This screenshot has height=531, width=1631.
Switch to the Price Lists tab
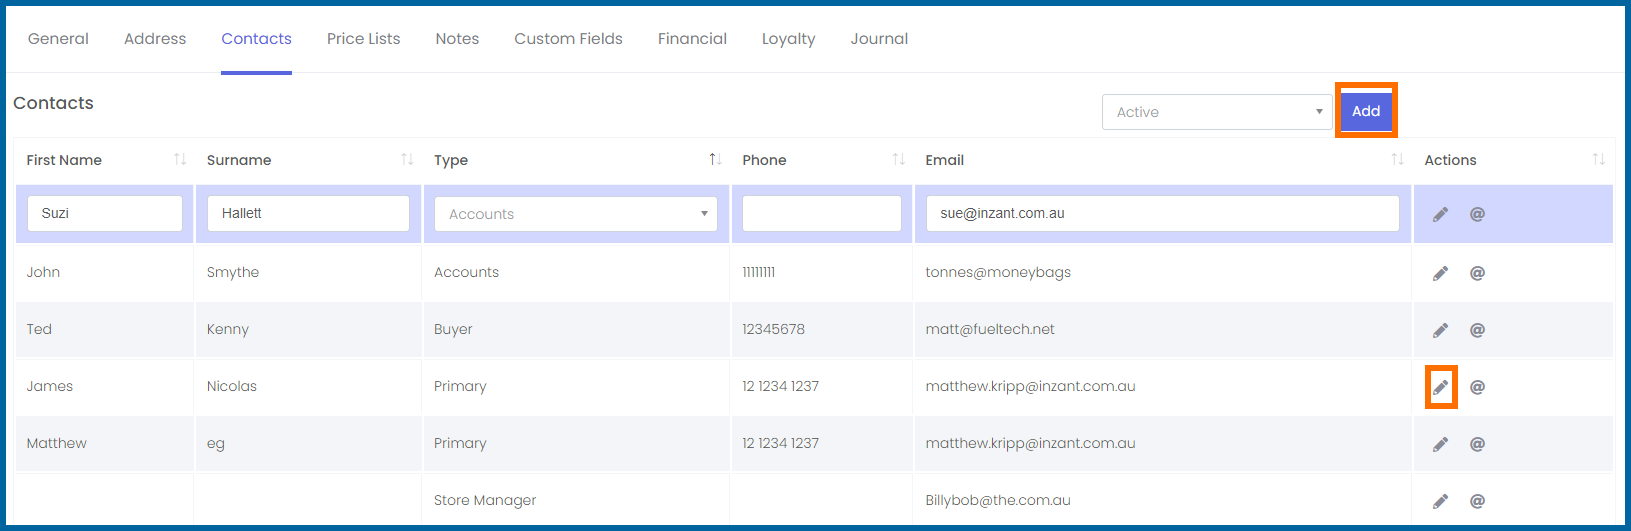click(363, 39)
